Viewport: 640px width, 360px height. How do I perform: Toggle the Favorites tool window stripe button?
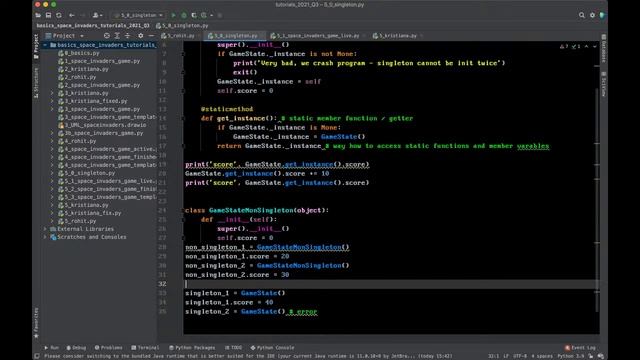[x=36, y=323]
